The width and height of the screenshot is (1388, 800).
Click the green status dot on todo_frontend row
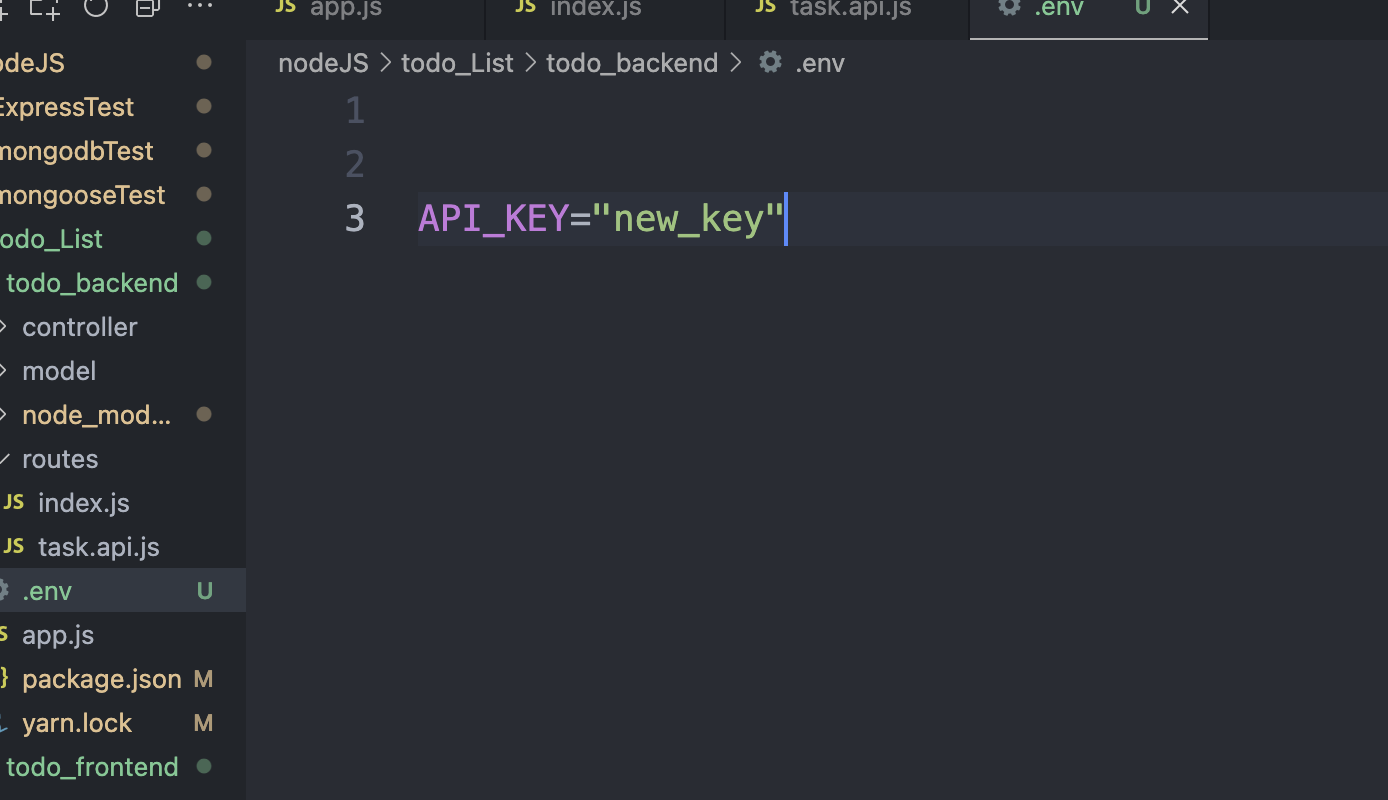coord(204,766)
